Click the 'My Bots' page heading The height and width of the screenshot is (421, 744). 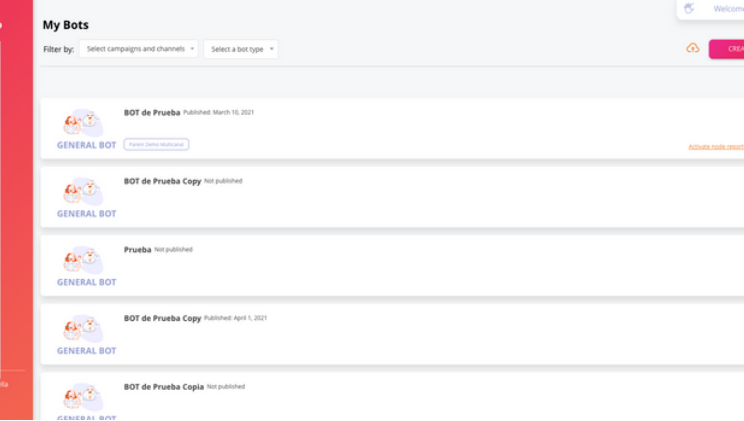[x=65, y=25]
